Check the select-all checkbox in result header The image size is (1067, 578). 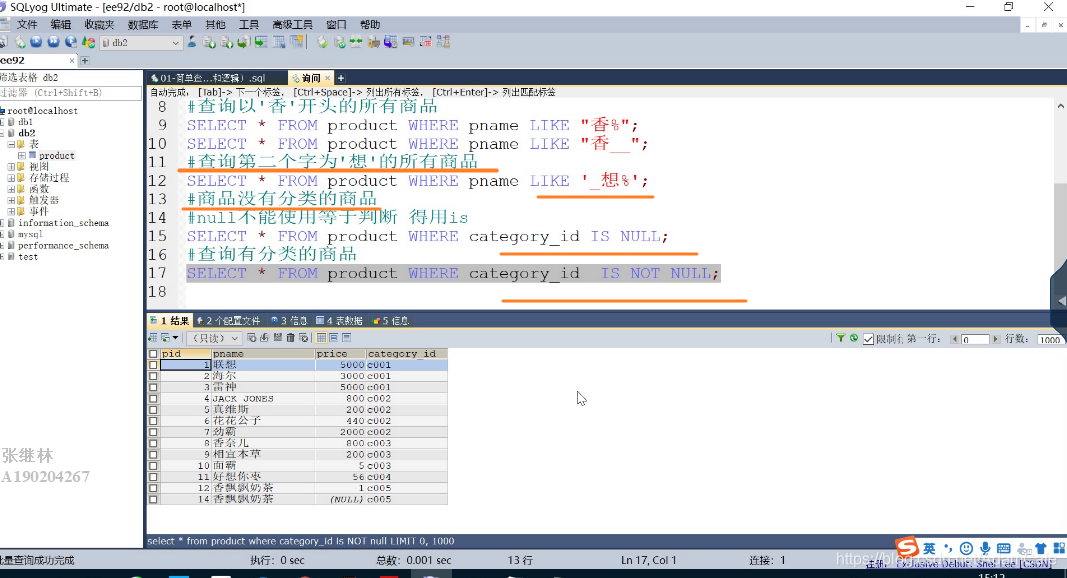pos(153,354)
